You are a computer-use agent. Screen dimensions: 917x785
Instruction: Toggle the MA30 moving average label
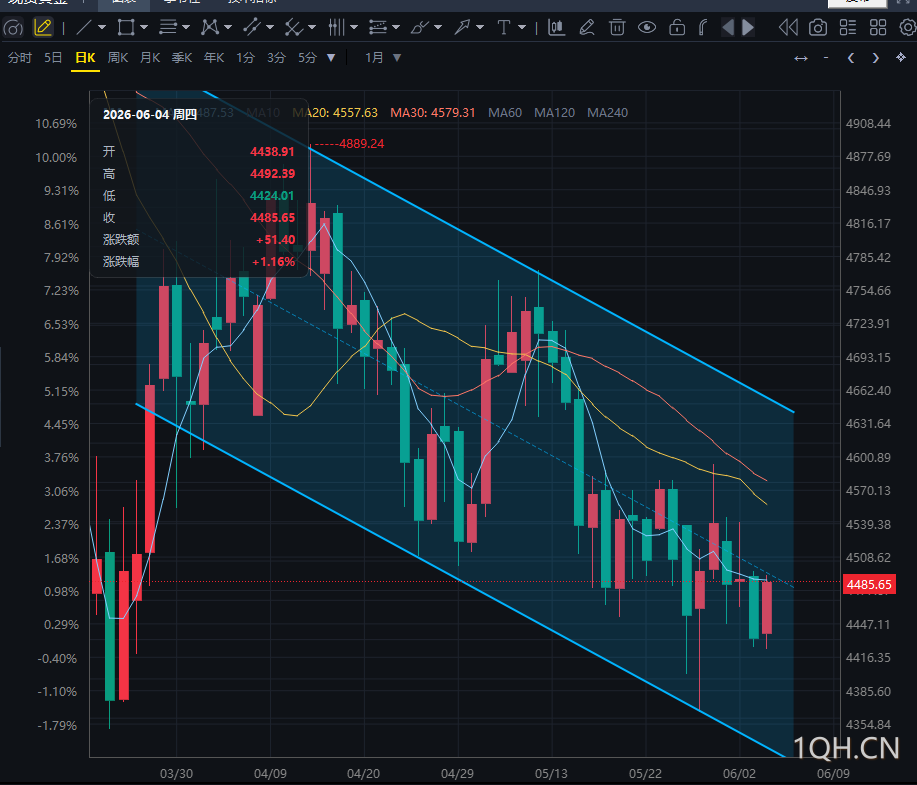tap(433, 113)
